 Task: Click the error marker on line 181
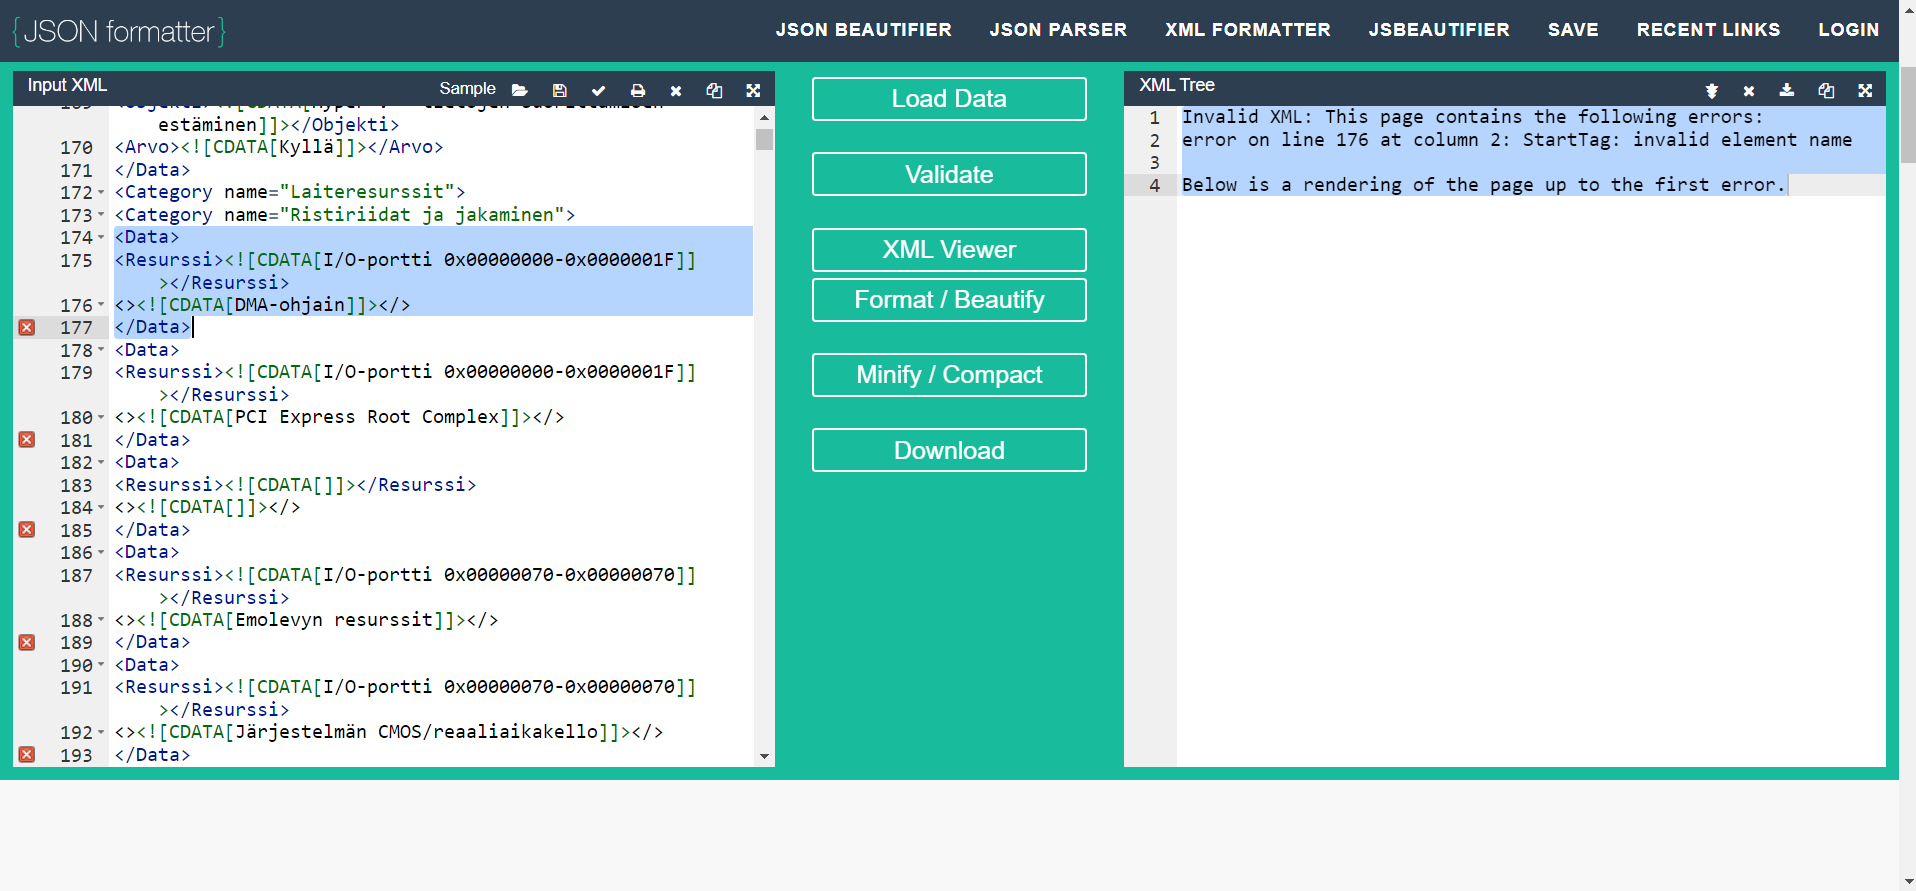coord(27,439)
